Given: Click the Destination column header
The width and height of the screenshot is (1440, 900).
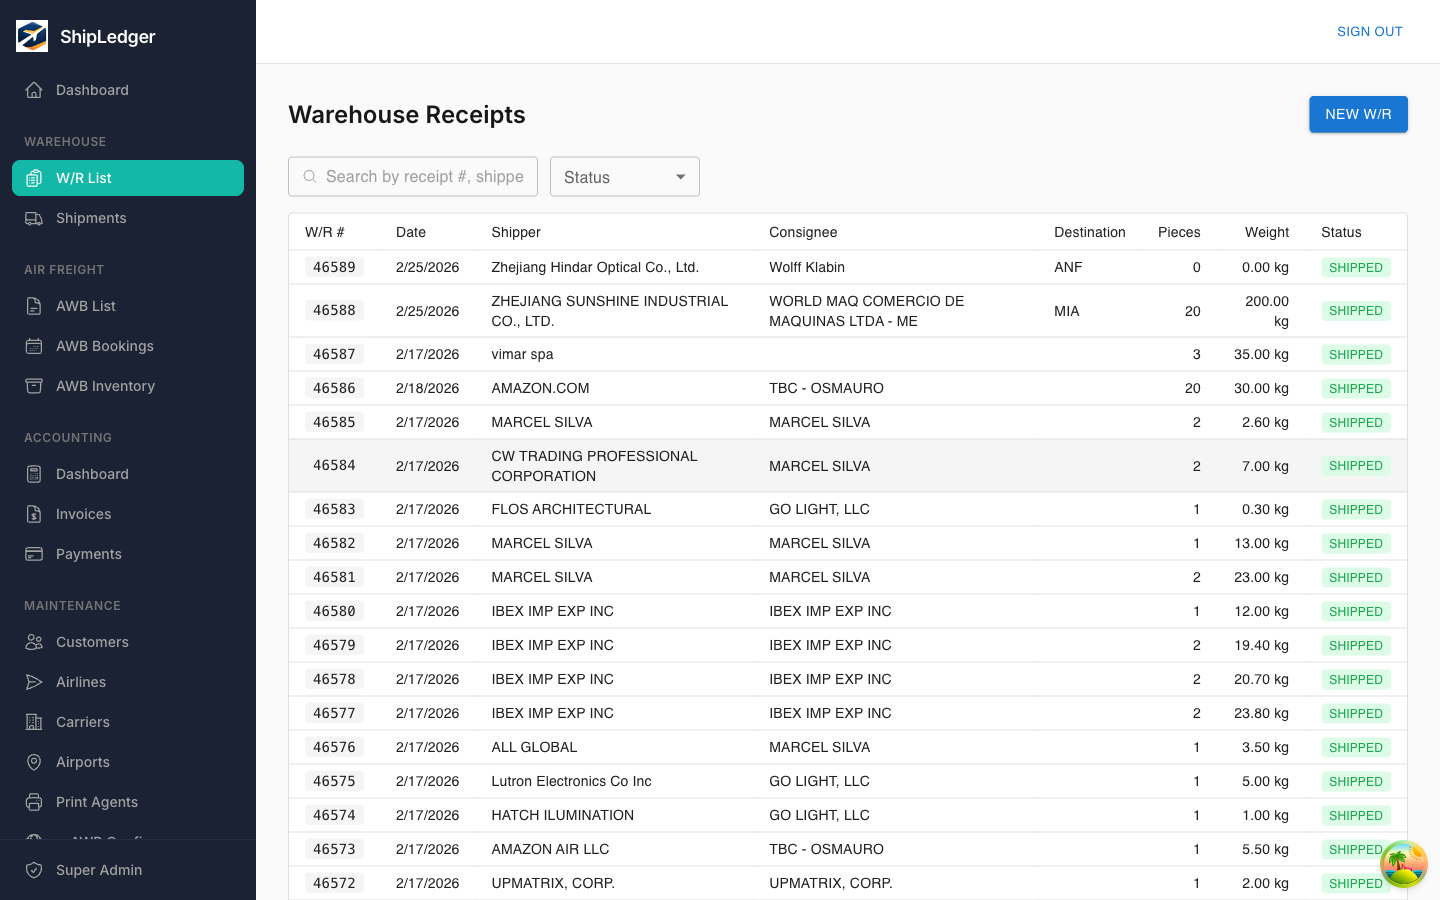Looking at the screenshot, I should click(1090, 232).
